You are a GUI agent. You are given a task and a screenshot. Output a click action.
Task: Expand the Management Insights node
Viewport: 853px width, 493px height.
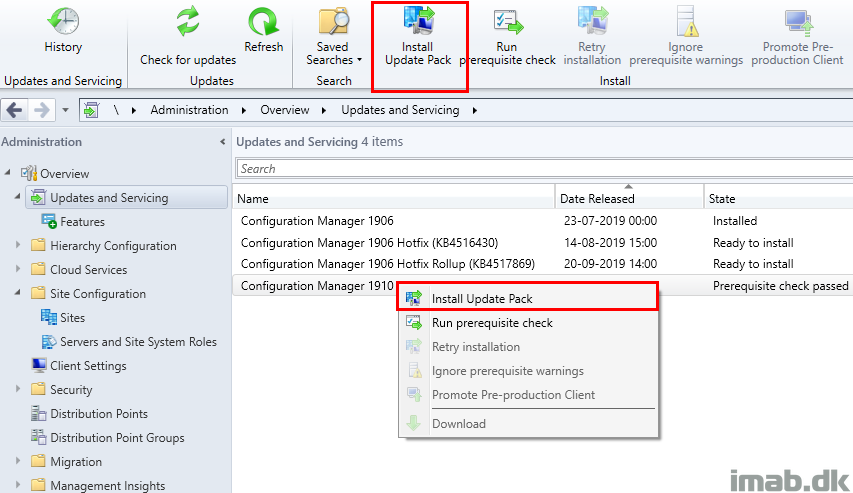(18, 484)
